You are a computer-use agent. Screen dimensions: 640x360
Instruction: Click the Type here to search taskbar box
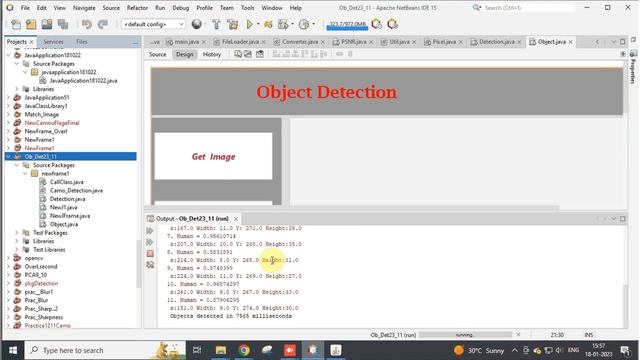tap(106, 350)
